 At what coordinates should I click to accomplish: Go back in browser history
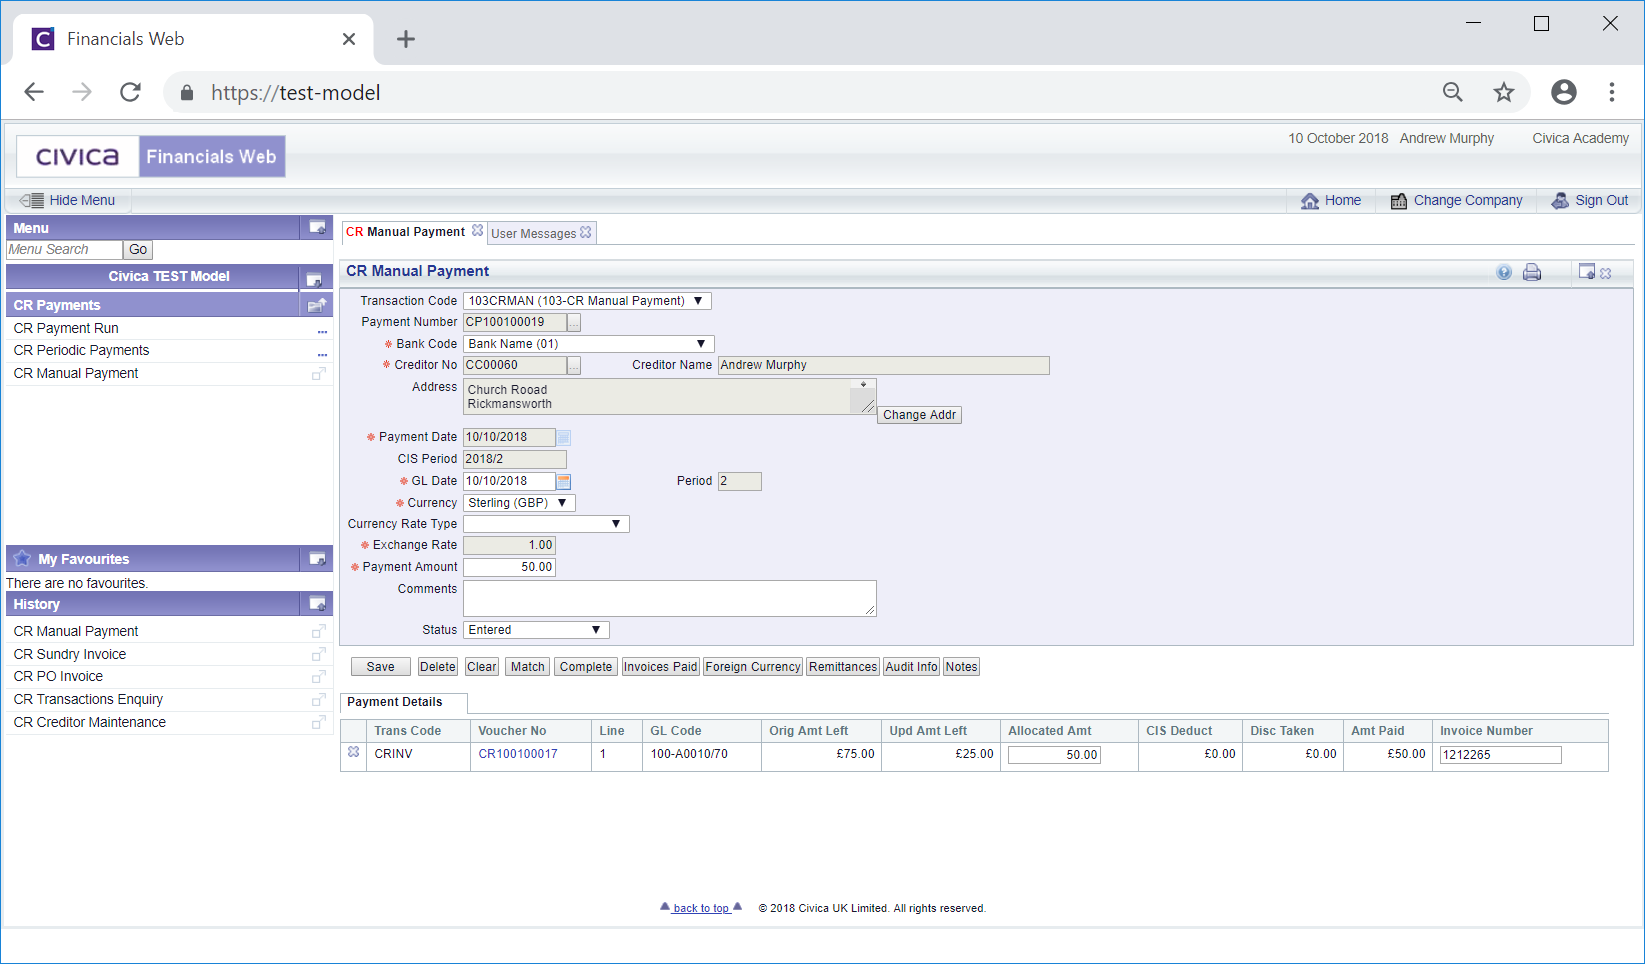(34, 92)
